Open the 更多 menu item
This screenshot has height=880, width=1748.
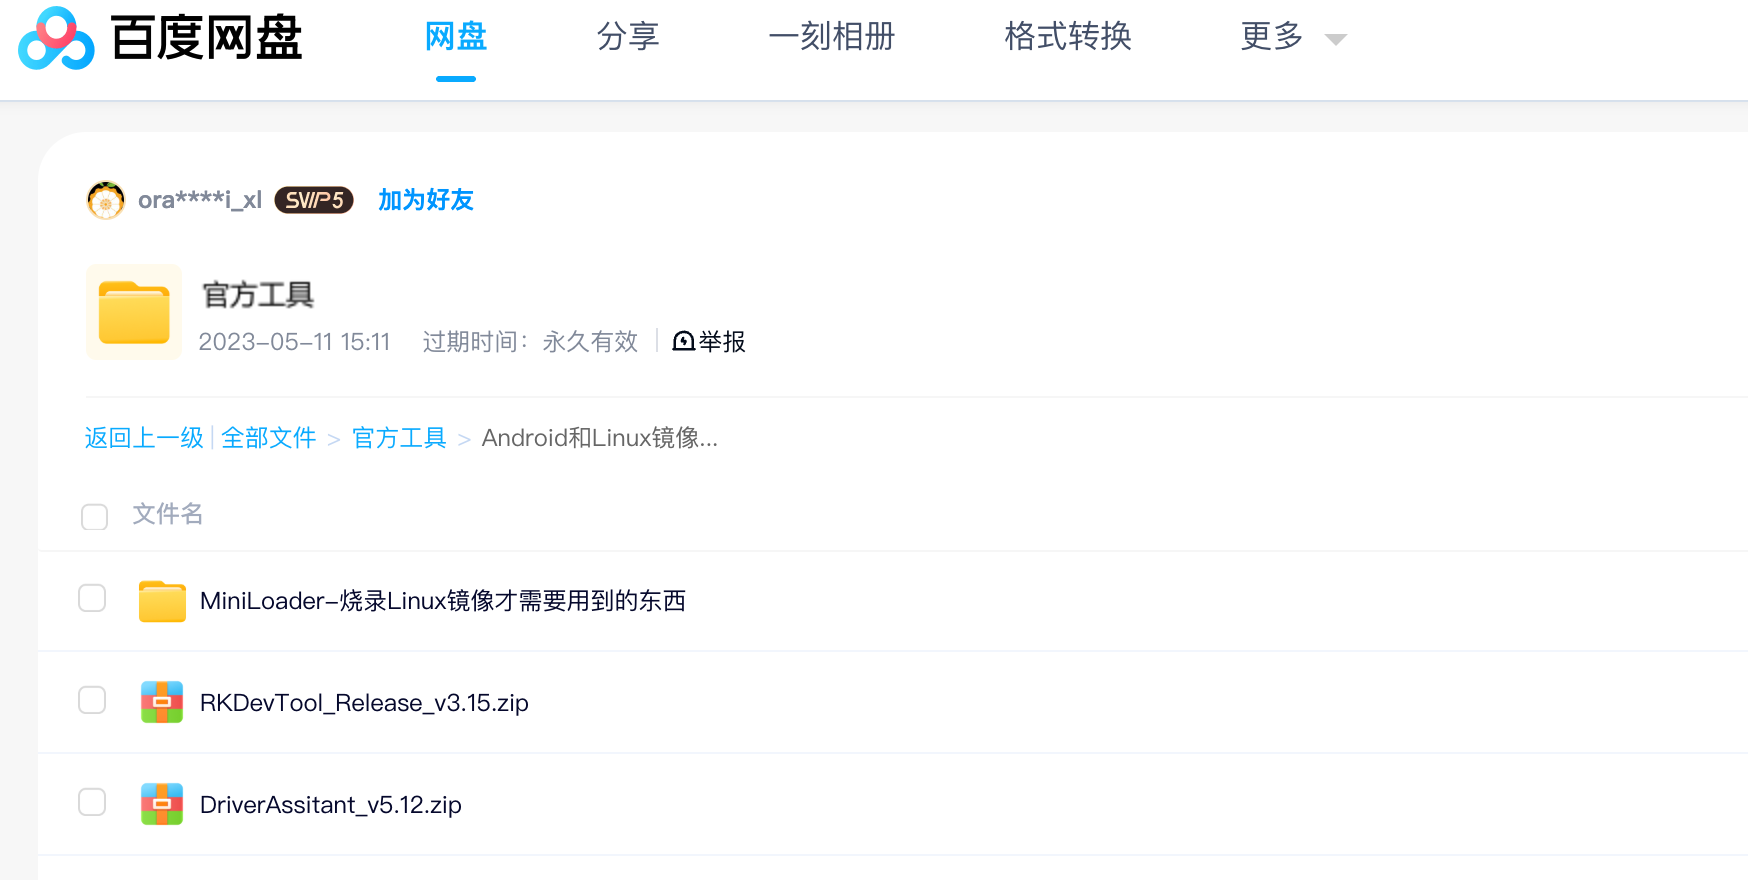(x=1272, y=37)
